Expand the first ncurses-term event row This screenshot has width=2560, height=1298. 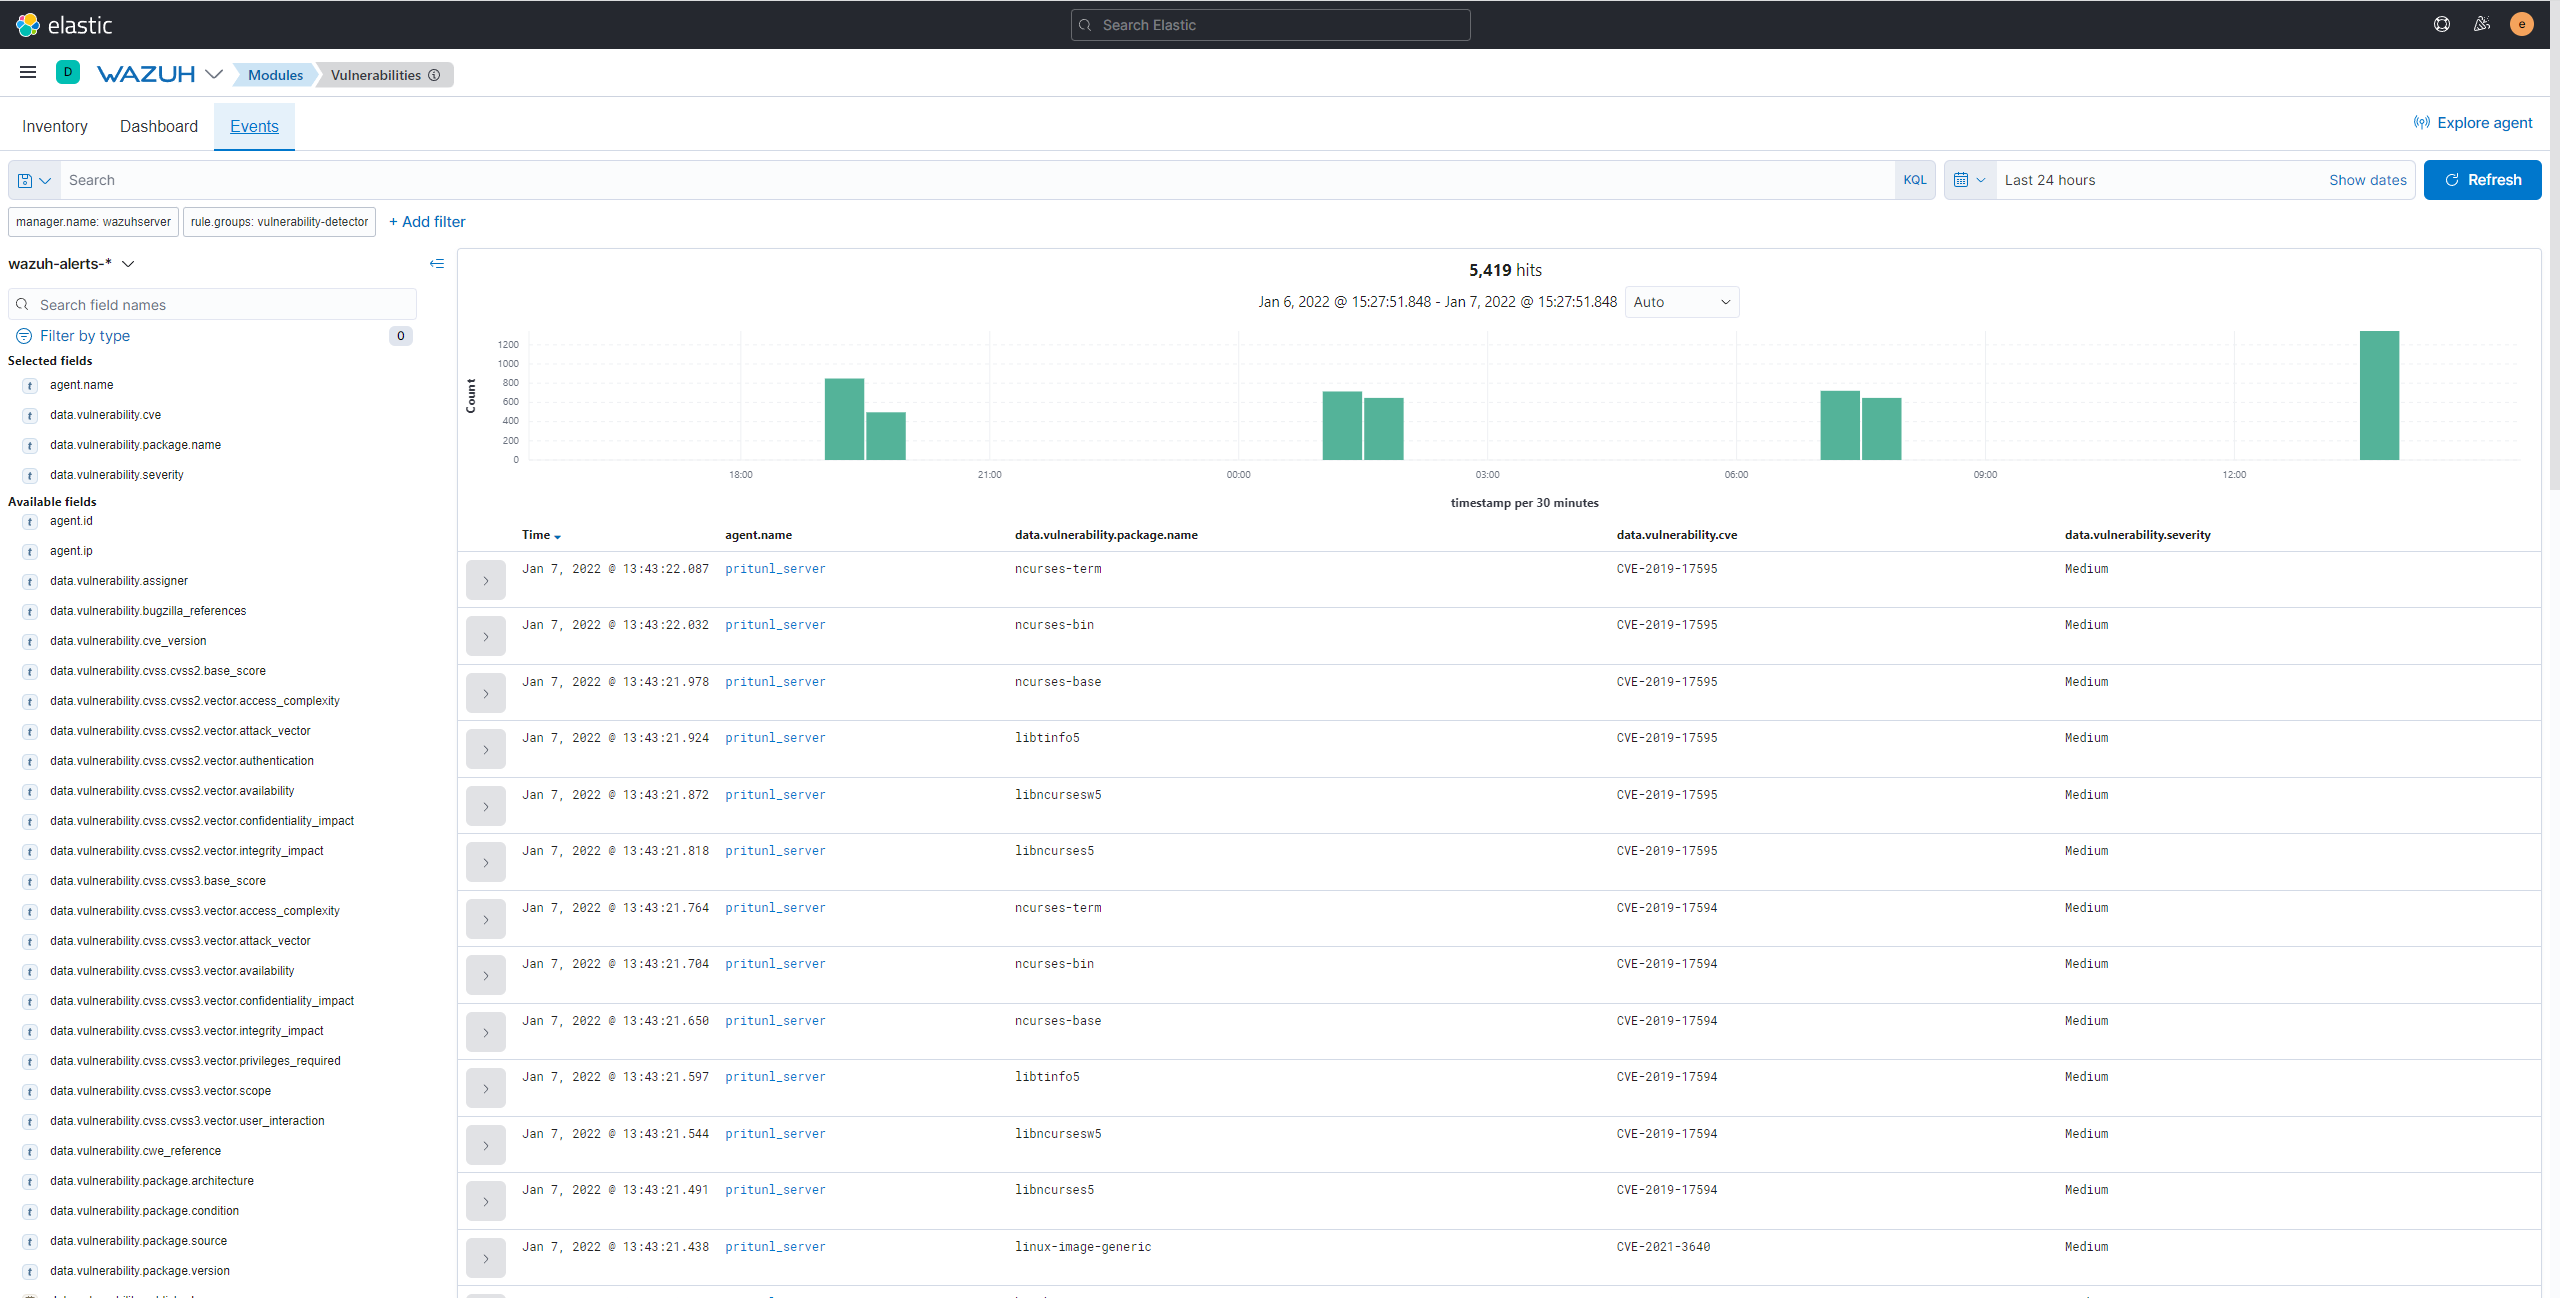pos(486,580)
